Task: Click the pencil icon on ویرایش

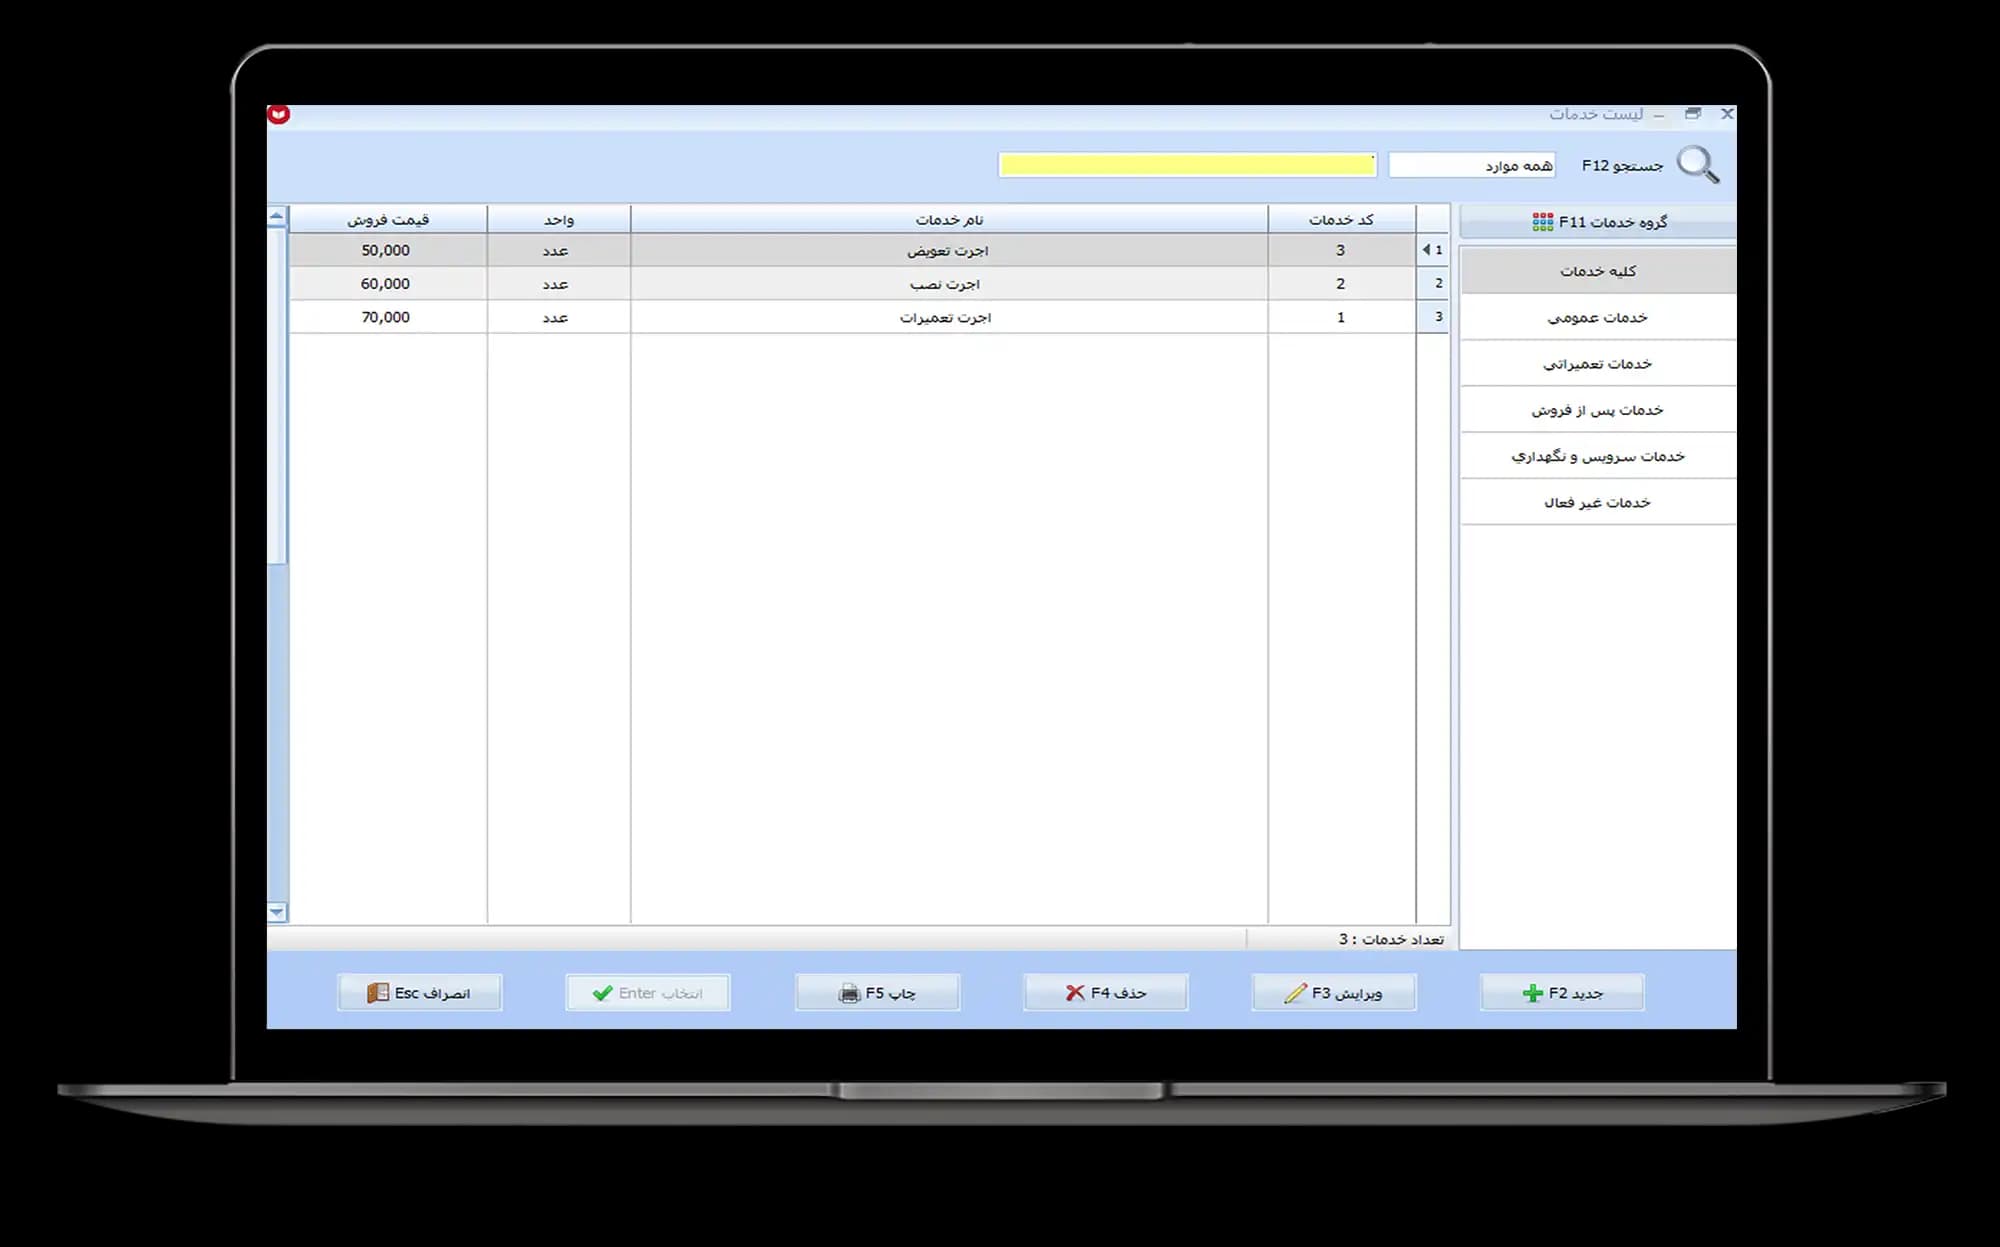Action: point(1296,993)
